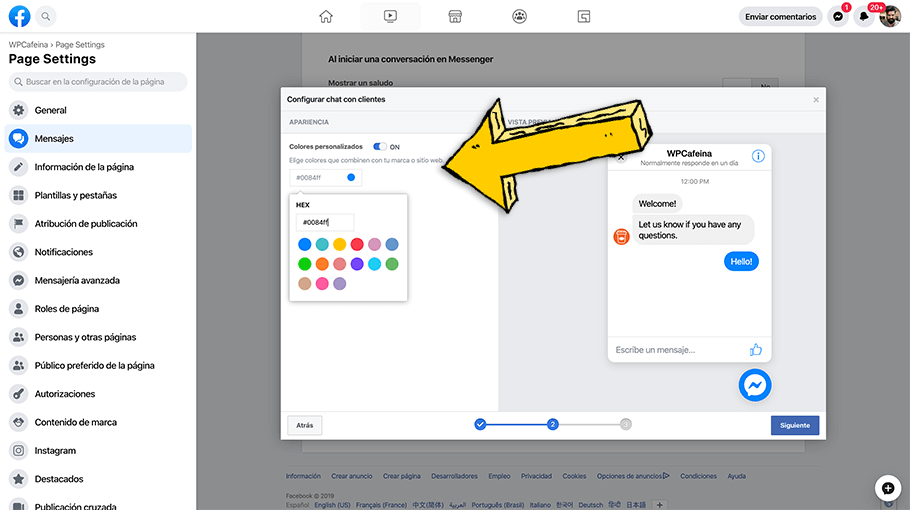Open Personas y otras páginas
Screen dimensions: 910x510
click(98, 337)
